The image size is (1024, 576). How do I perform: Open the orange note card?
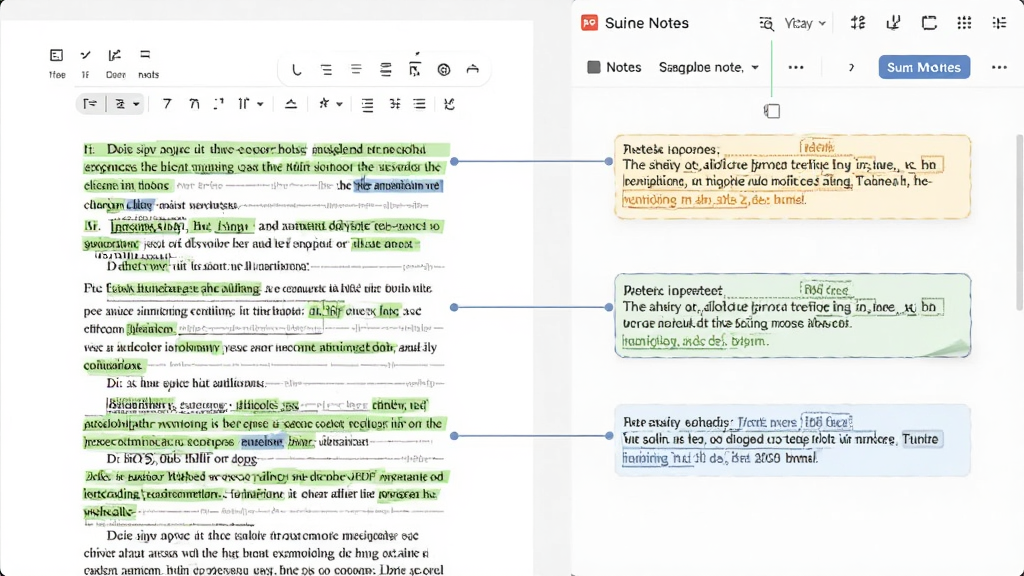click(x=792, y=176)
